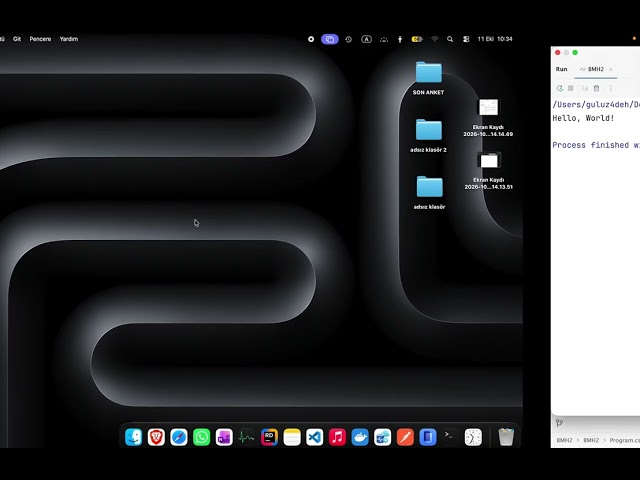The height and width of the screenshot is (480, 640).
Task: Open JetBrains Rider from the Dock
Action: click(269, 437)
